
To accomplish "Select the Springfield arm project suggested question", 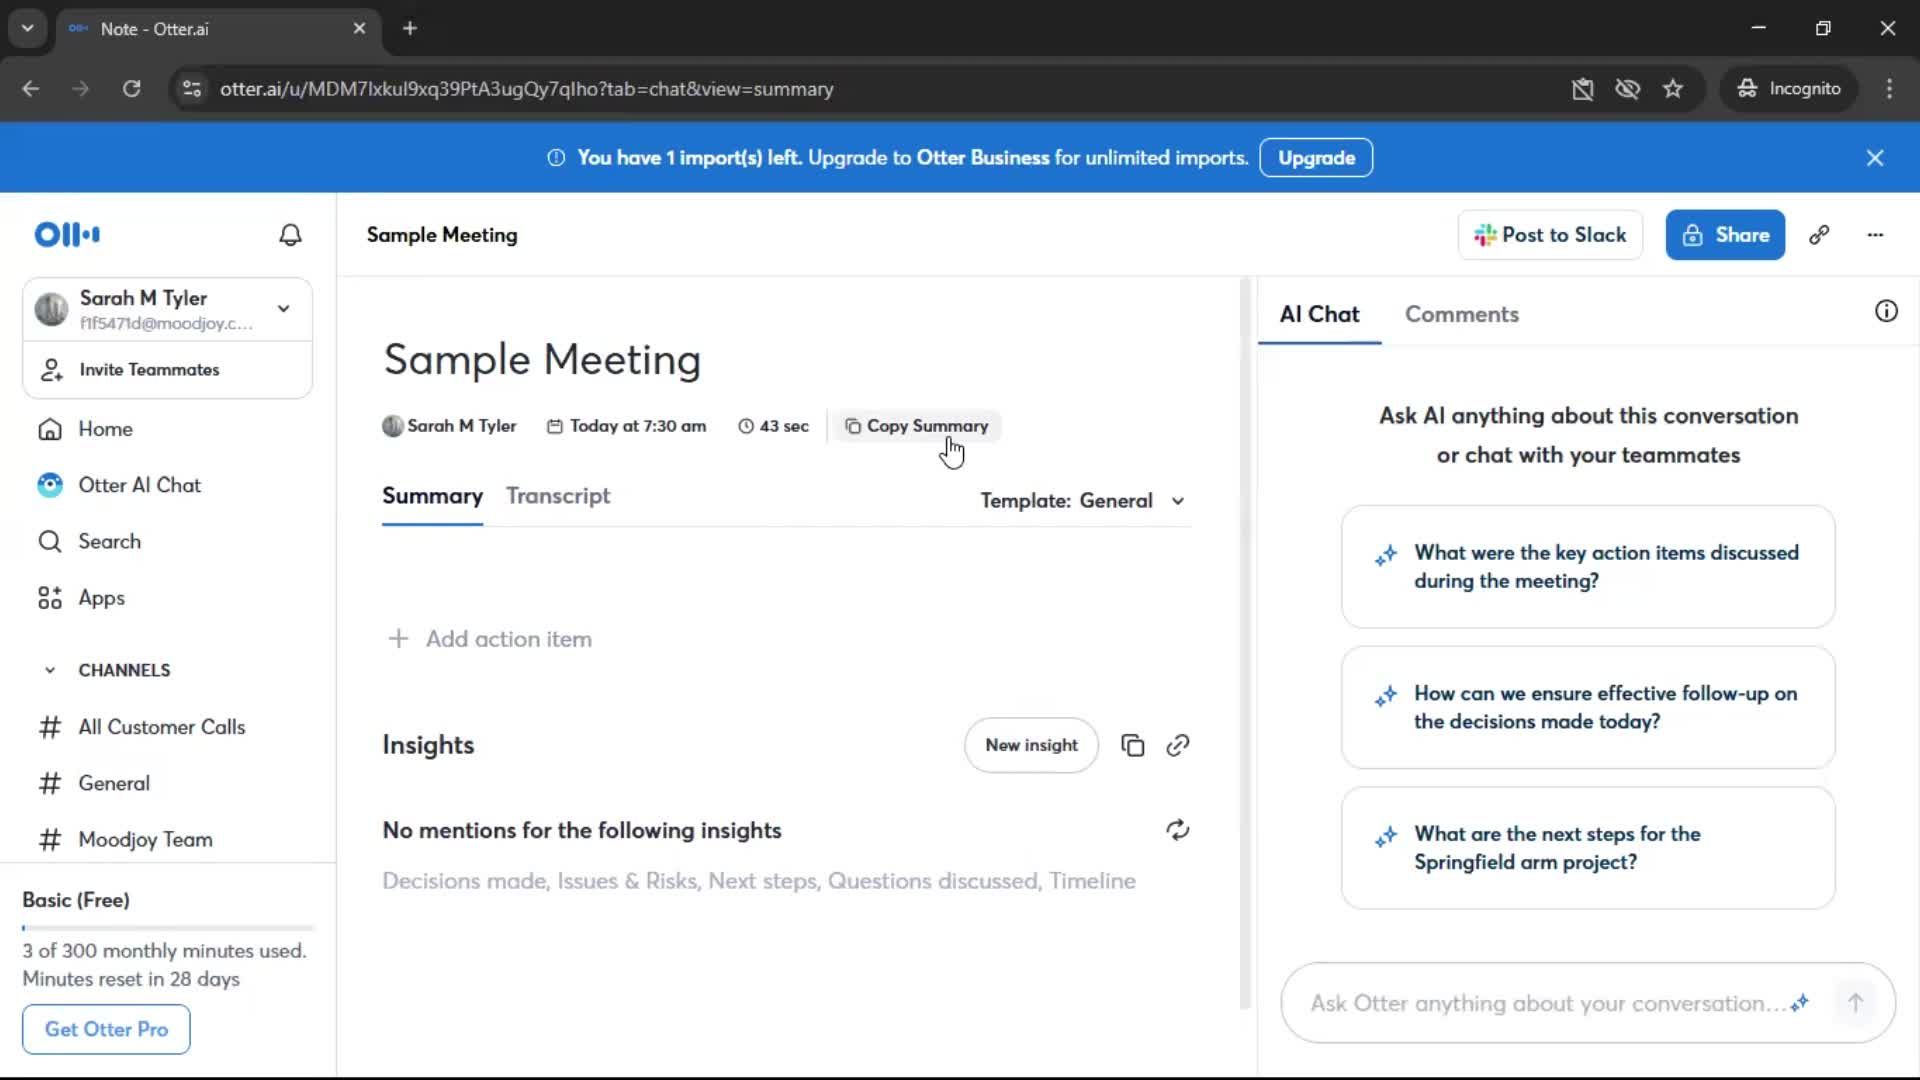I will tap(1588, 849).
